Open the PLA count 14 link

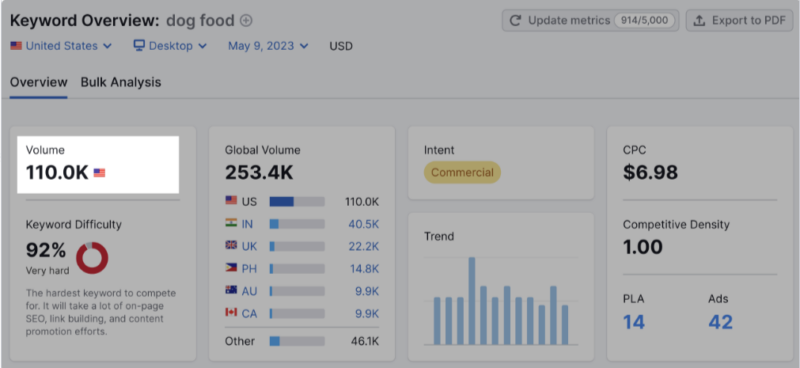[x=634, y=322]
